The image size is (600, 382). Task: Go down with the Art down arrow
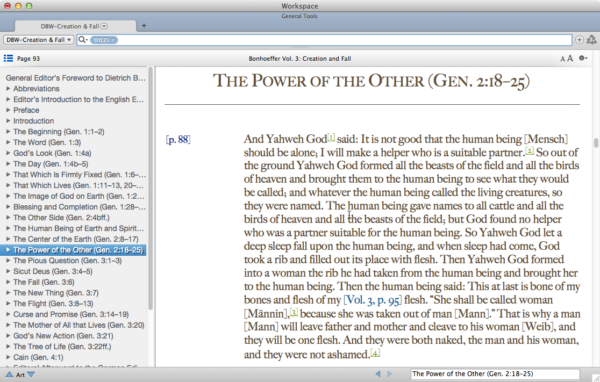point(31,374)
